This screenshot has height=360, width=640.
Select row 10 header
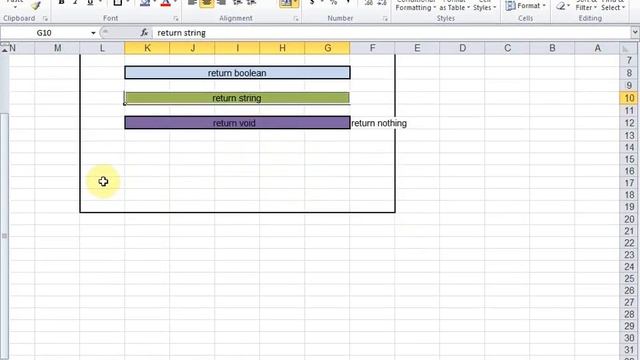pos(629,98)
